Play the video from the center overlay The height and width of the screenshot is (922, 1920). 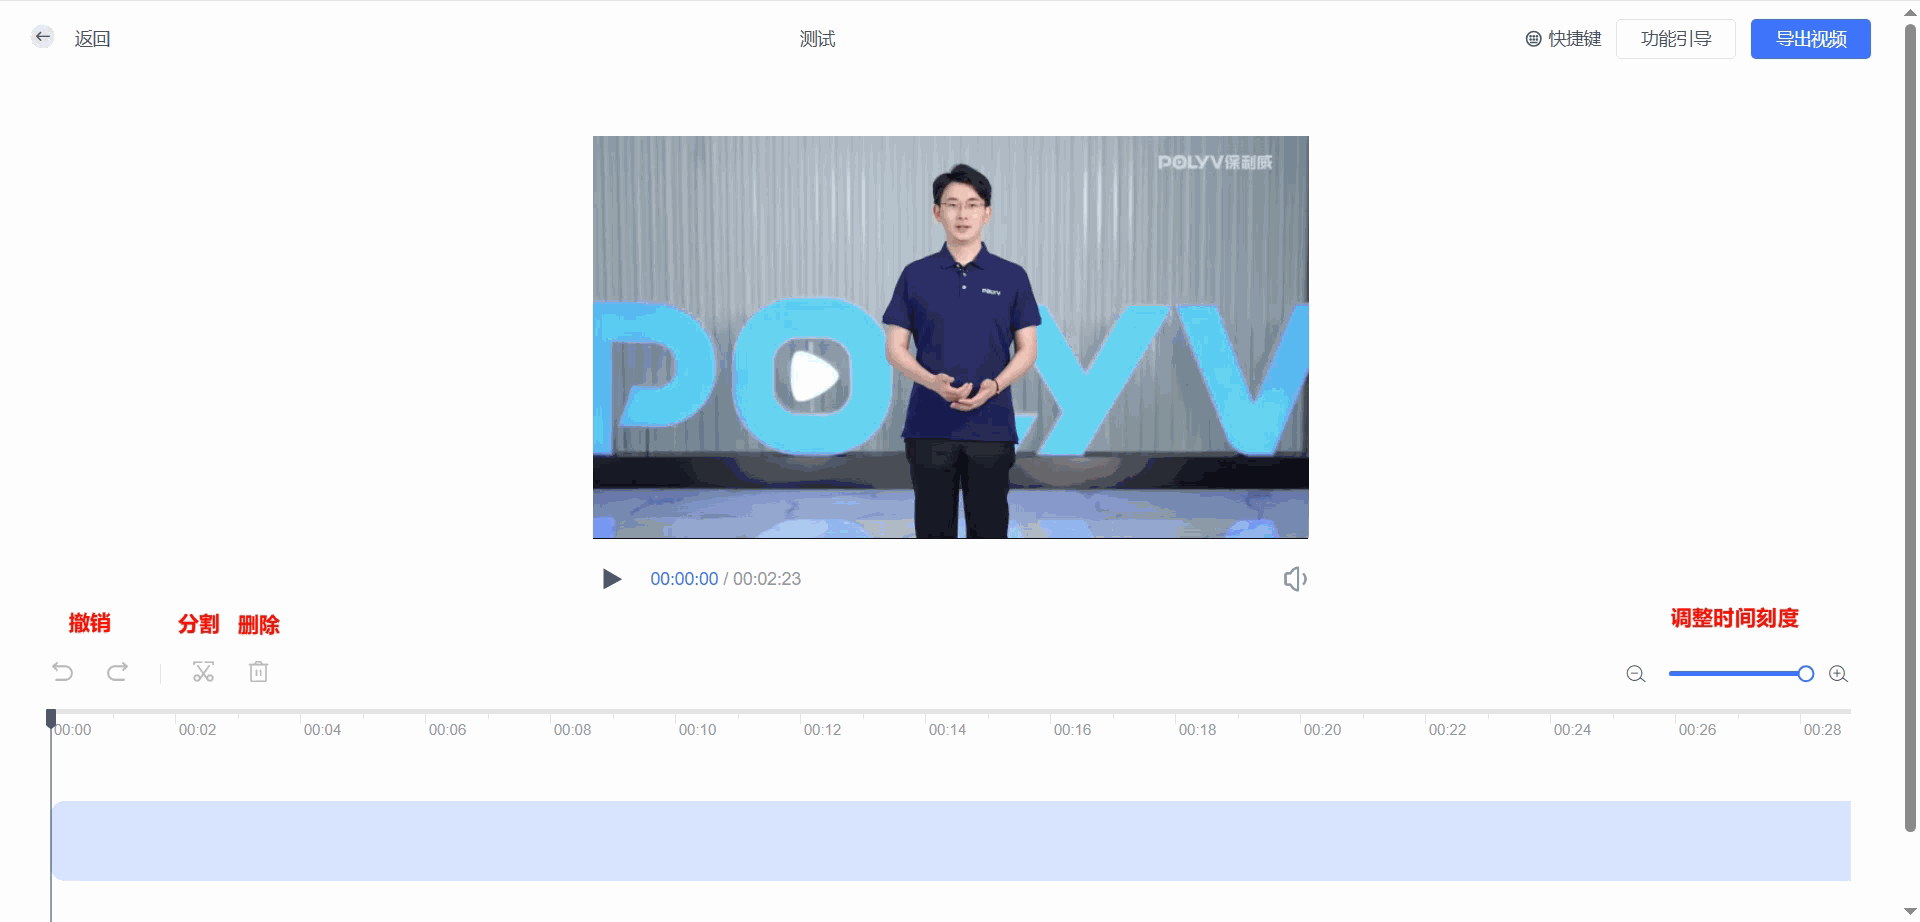pos(814,377)
